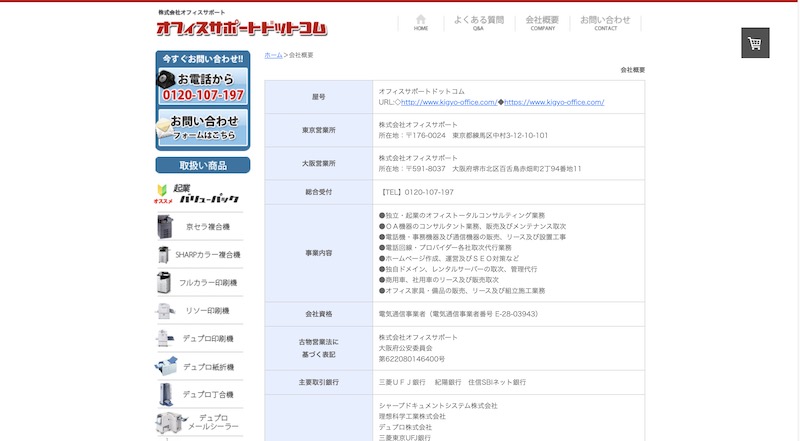Click 商用車、社用車のリース及び販売取次 line
Viewport: 800px width, 441px height.
pyautogui.click(x=439, y=280)
